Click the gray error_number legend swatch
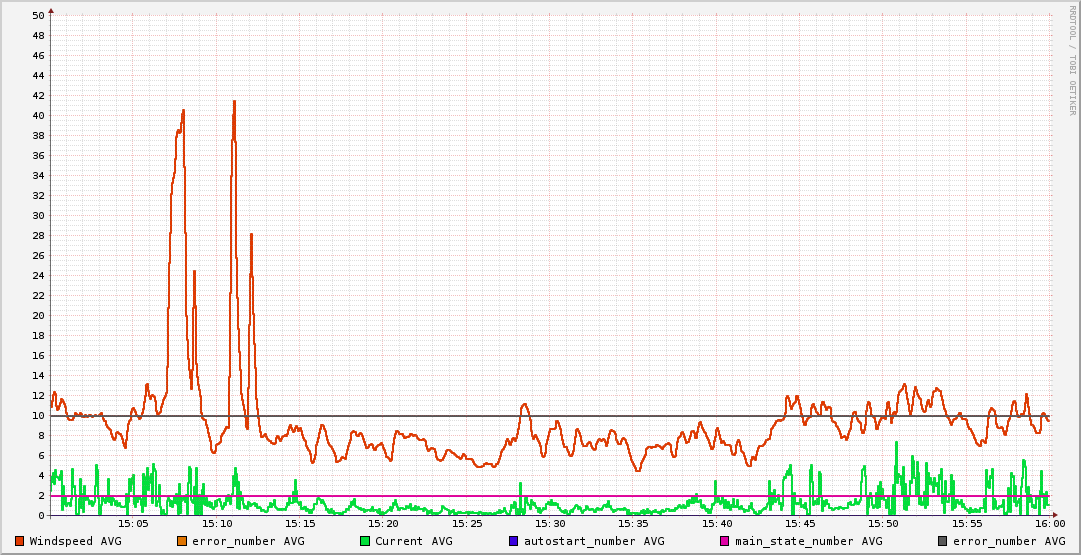The height and width of the screenshot is (555, 1081). (943, 541)
